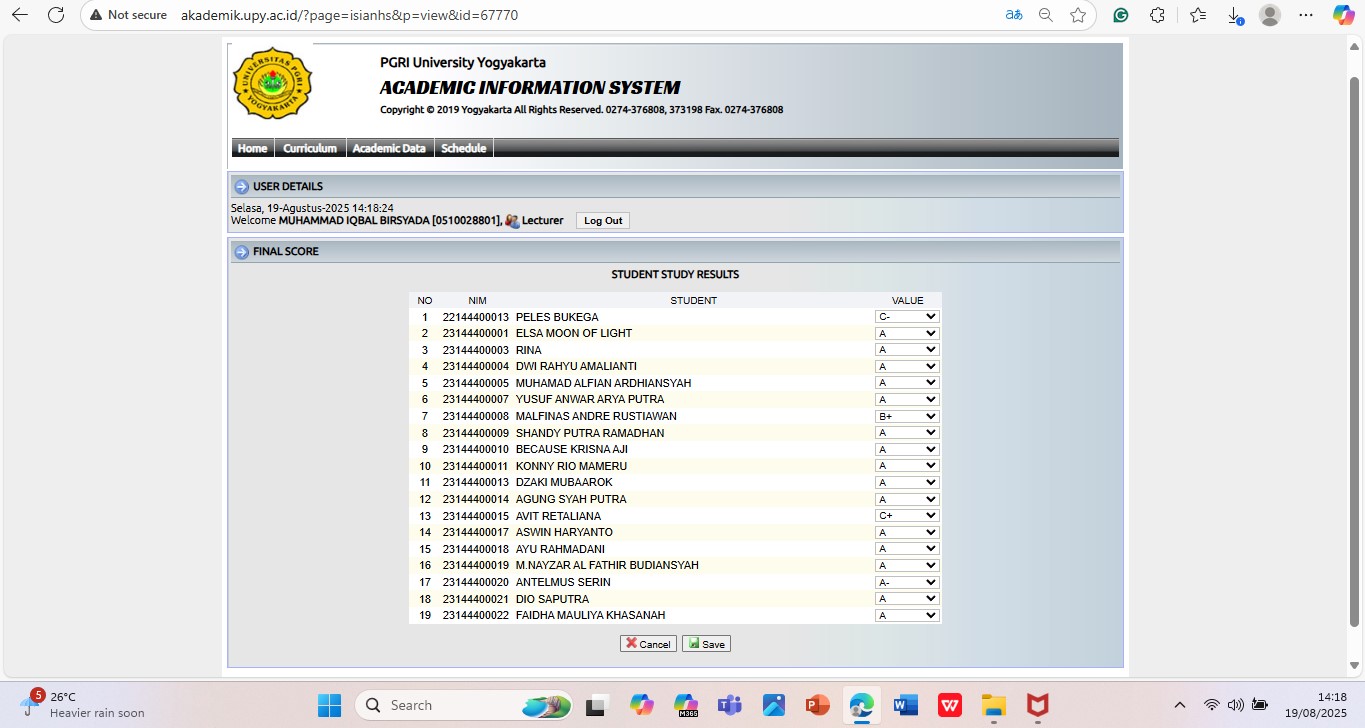
Task: Save the student final scores
Action: [x=706, y=644]
